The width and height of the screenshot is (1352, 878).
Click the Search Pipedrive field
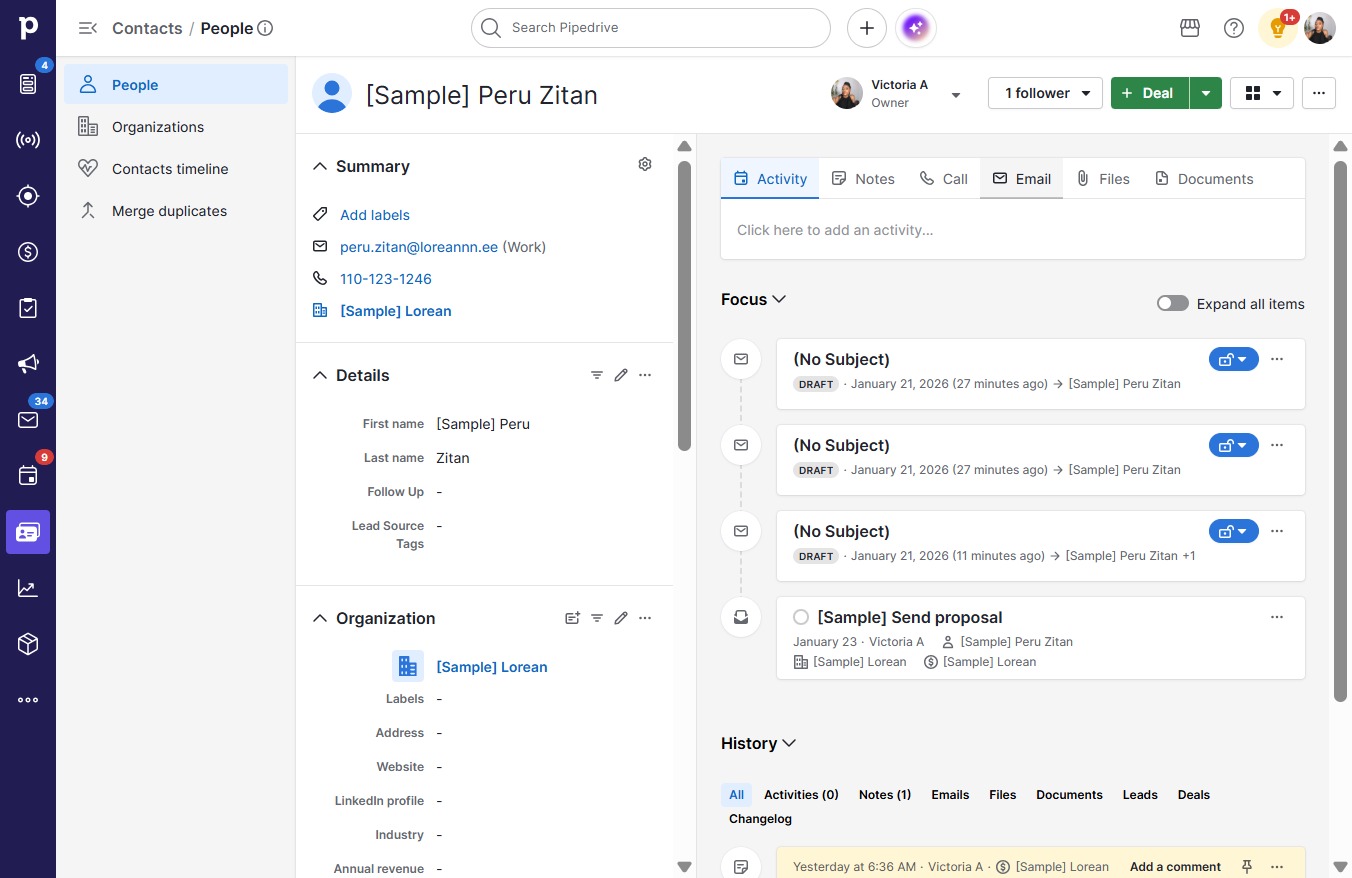coord(651,28)
